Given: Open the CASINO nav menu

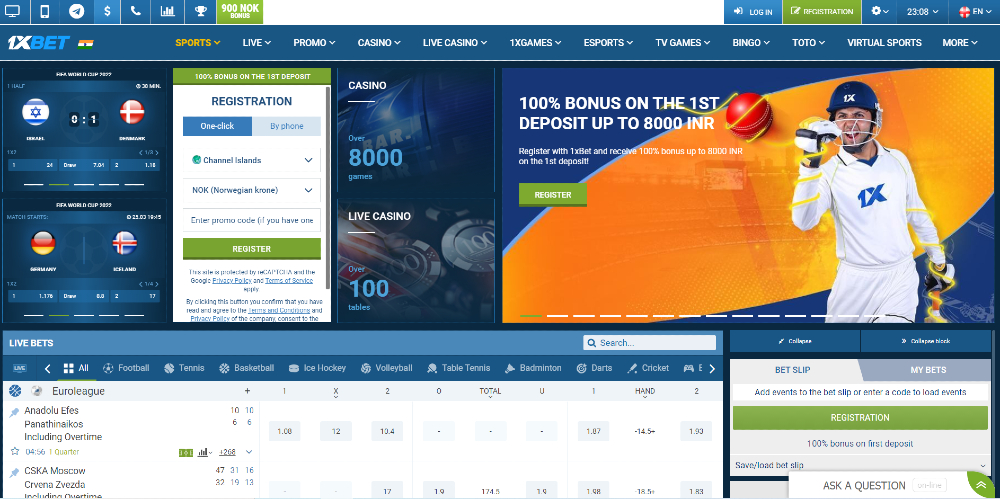Looking at the screenshot, I should click(x=379, y=43).
